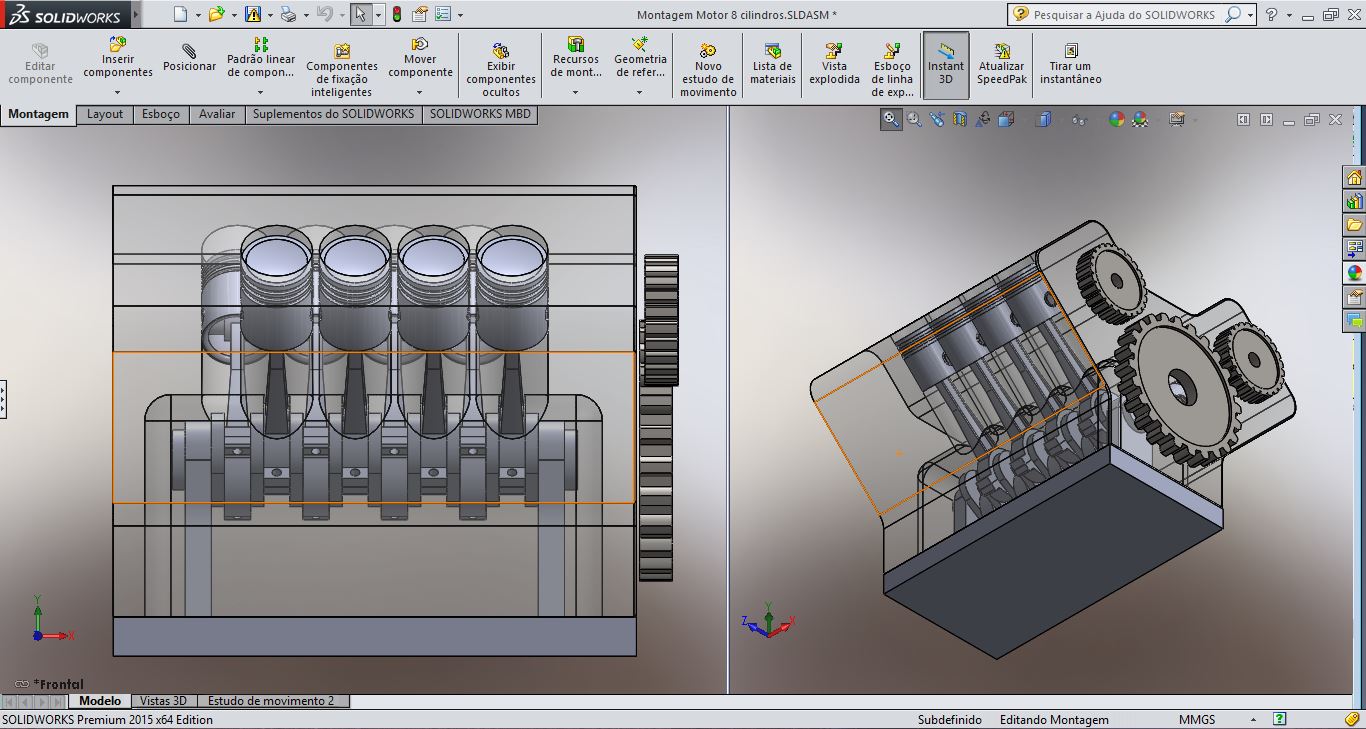Open the Estudo de movimento 2 tab
Image resolution: width=1366 pixels, height=729 pixels.
[x=271, y=701]
